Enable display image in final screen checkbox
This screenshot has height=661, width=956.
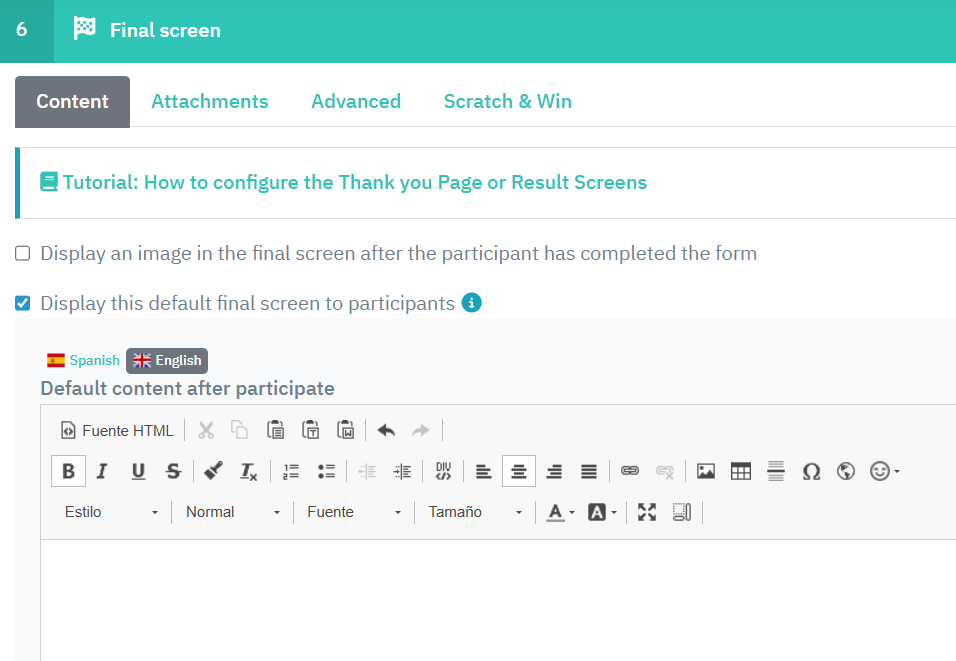[x=23, y=254]
